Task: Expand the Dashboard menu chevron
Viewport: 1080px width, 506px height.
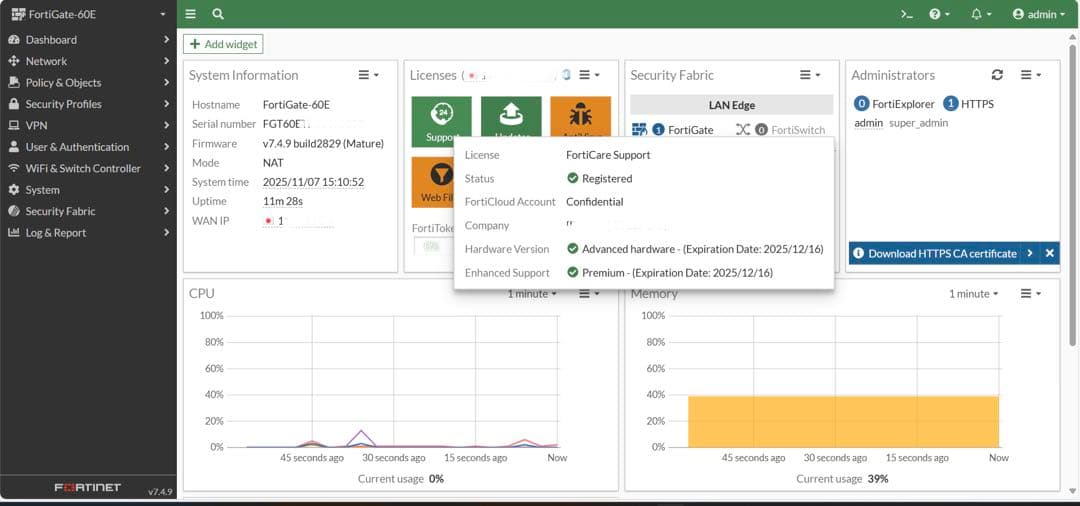Action: tap(166, 40)
